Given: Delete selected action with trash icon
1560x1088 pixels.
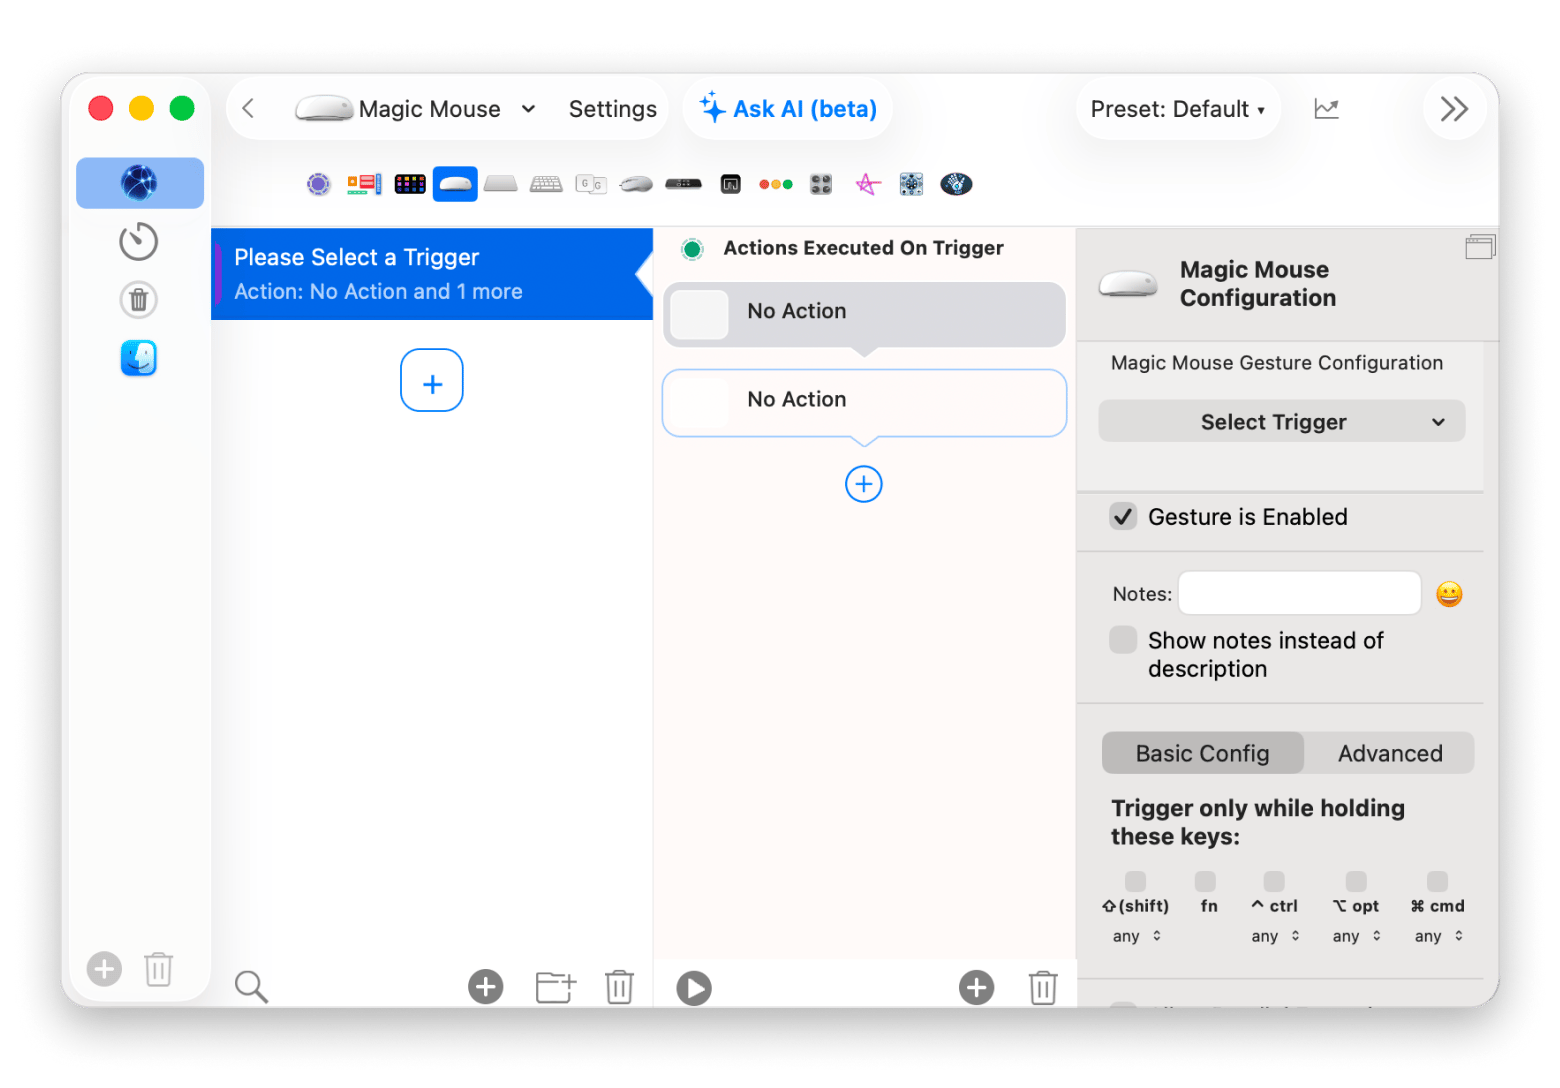Looking at the screenshot, I should (1043, 987).
